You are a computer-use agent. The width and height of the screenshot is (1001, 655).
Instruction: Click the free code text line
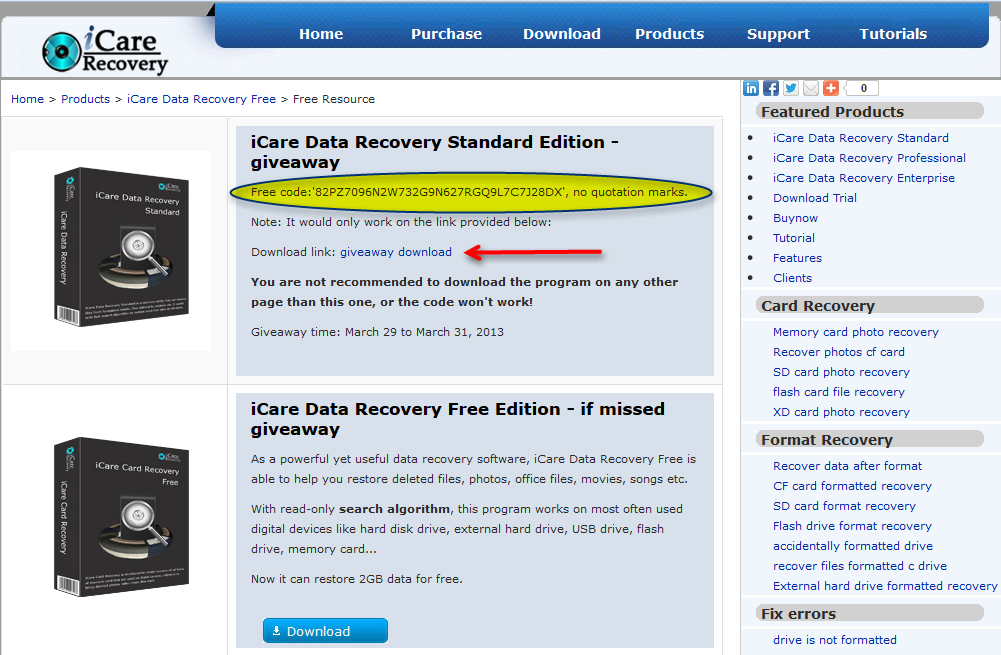click(469, 192)
